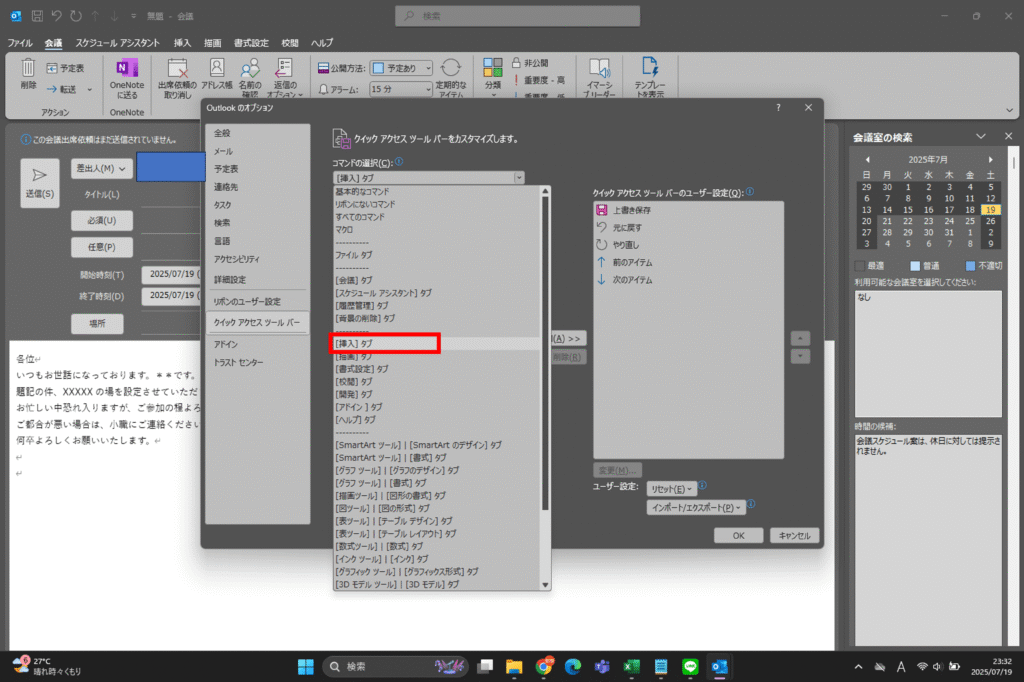Switch to the 校閲 ribbon tab
Image resolution: width=1024 pixels, height=682 pixels.
coord(289,43)
